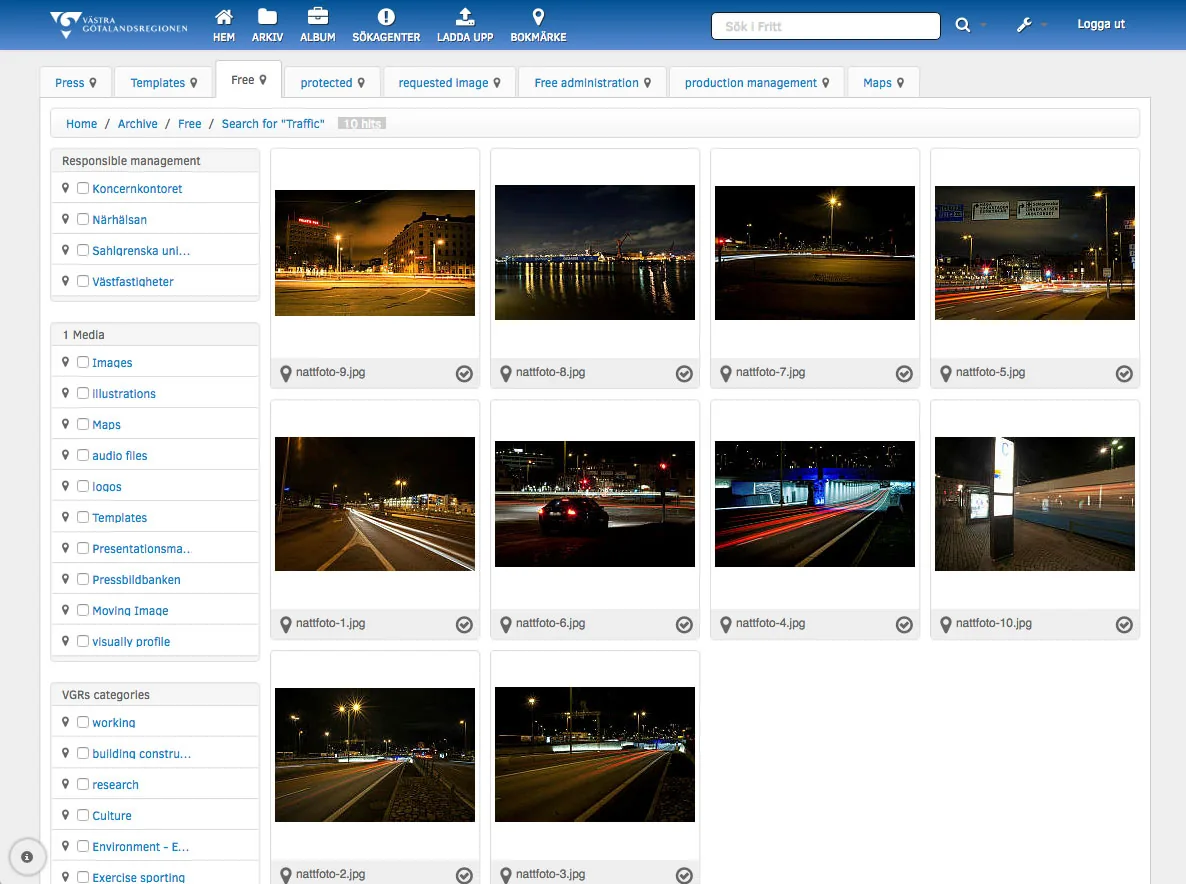
Task: Expand pin marker beside Närhälsan
Action: (65, 219)
